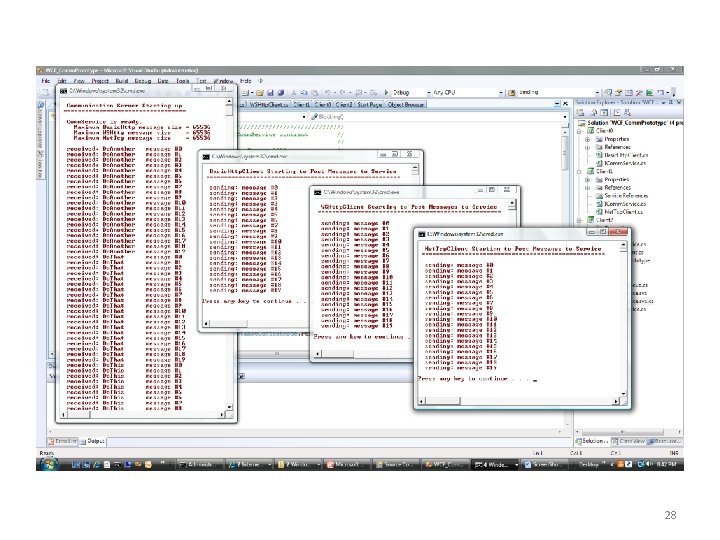
Task: Open the Help menu
Action: click(x=246, y=81)
